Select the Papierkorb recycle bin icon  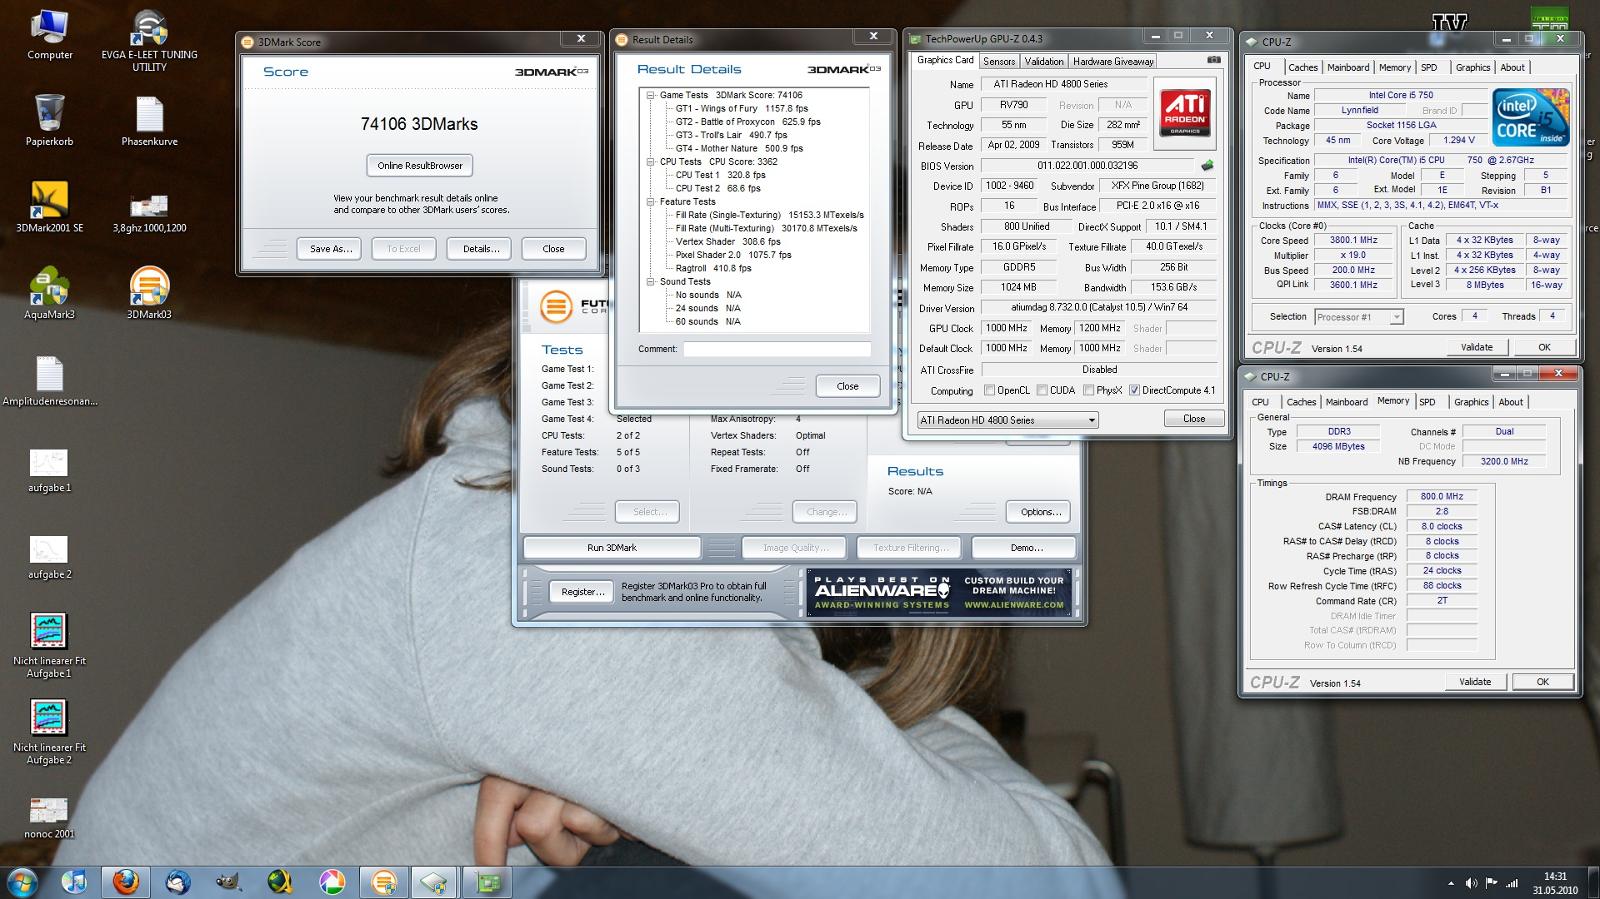[49, 121]
